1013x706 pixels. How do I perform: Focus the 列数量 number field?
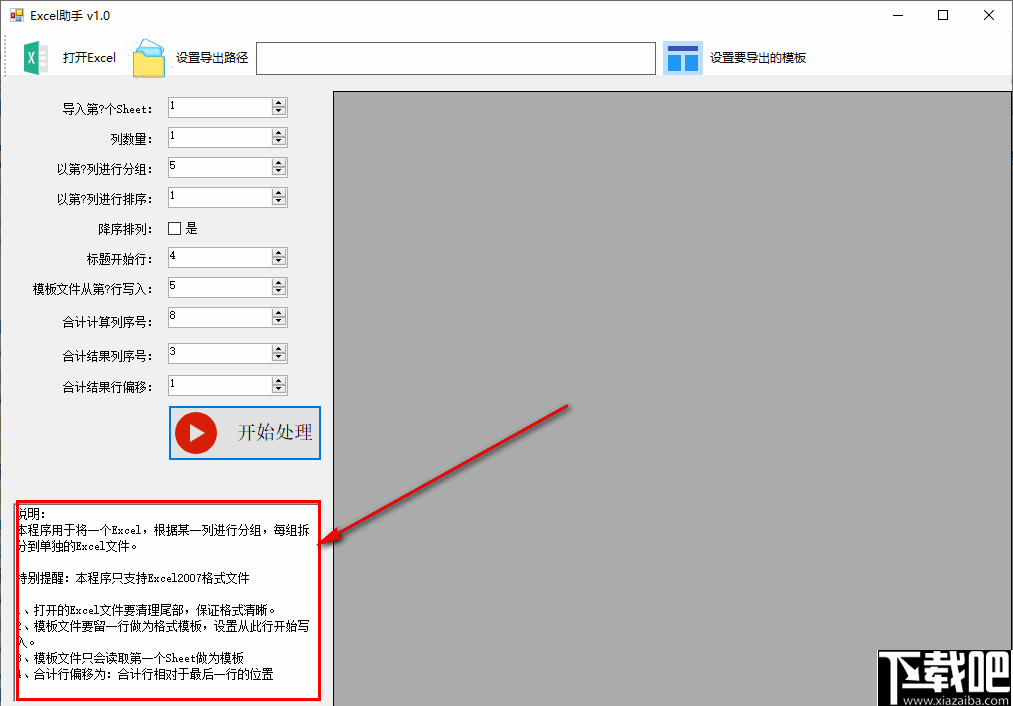pyautogui.click(x=220, y=137)
